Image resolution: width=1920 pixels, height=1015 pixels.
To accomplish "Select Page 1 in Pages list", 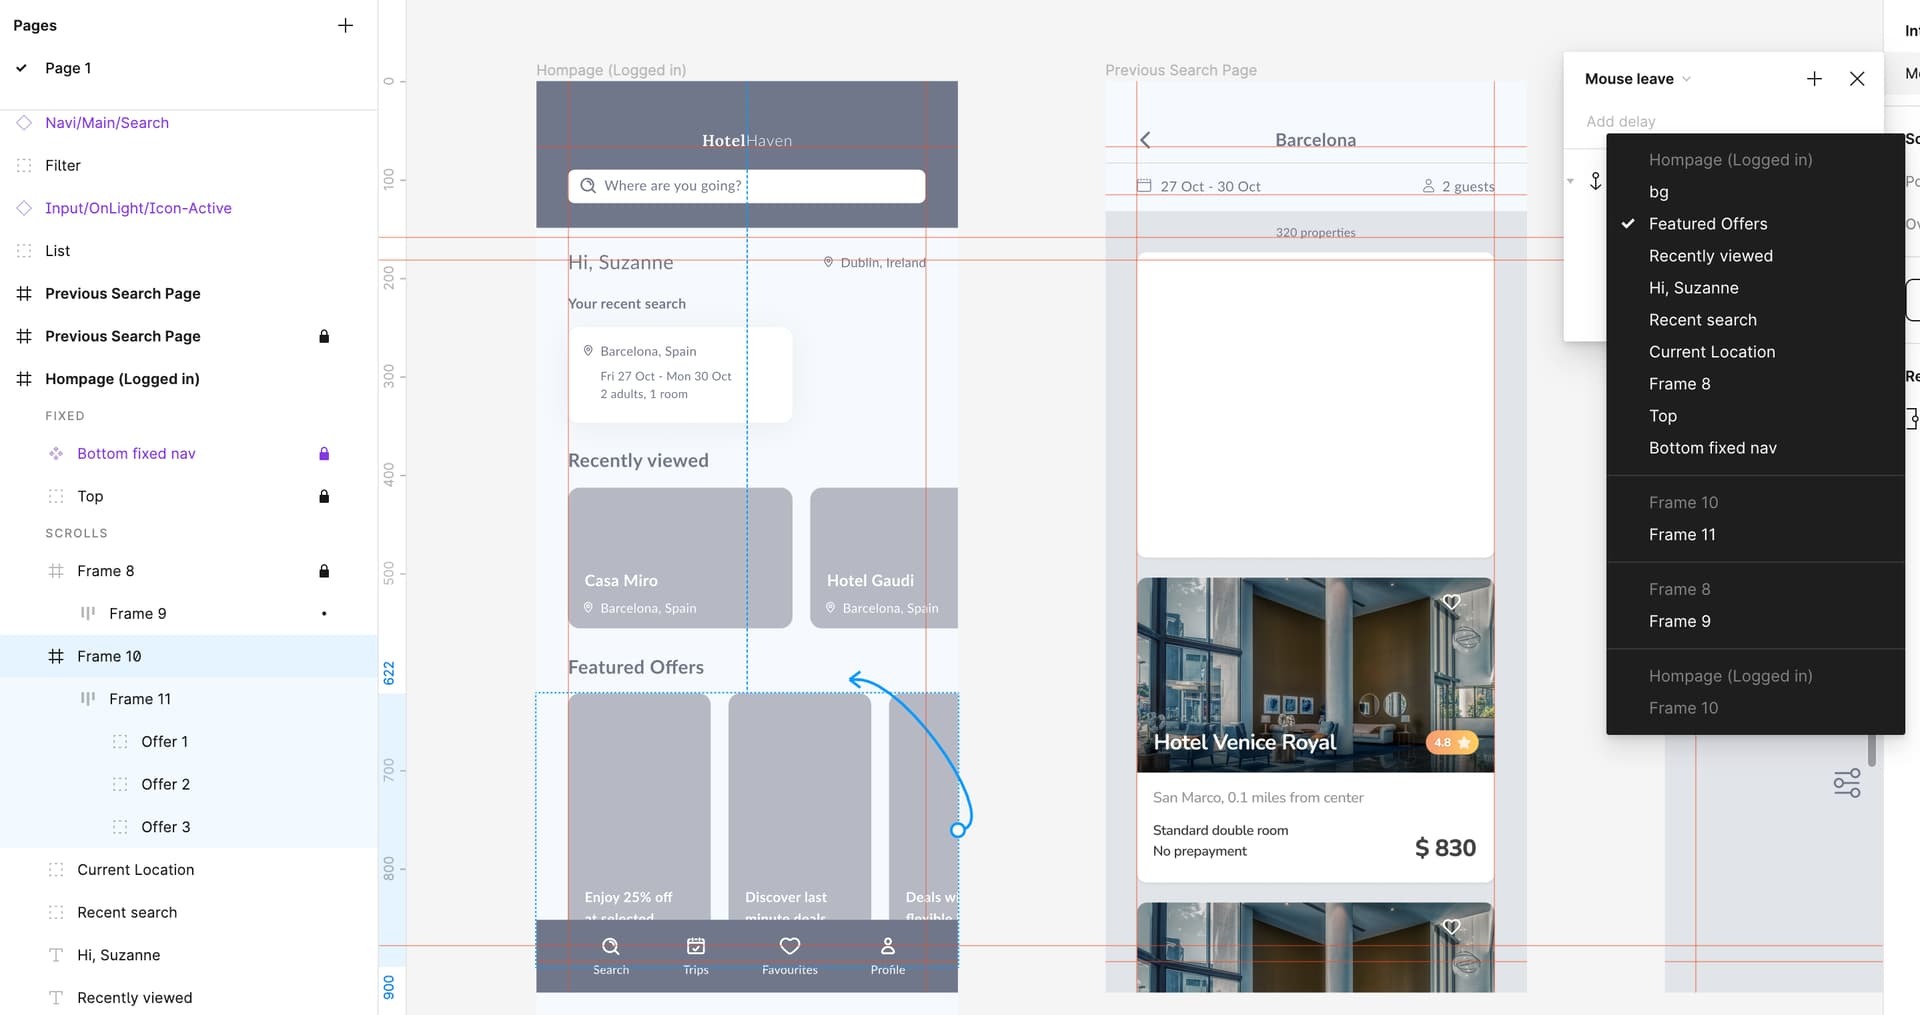I will pos(68,68).
